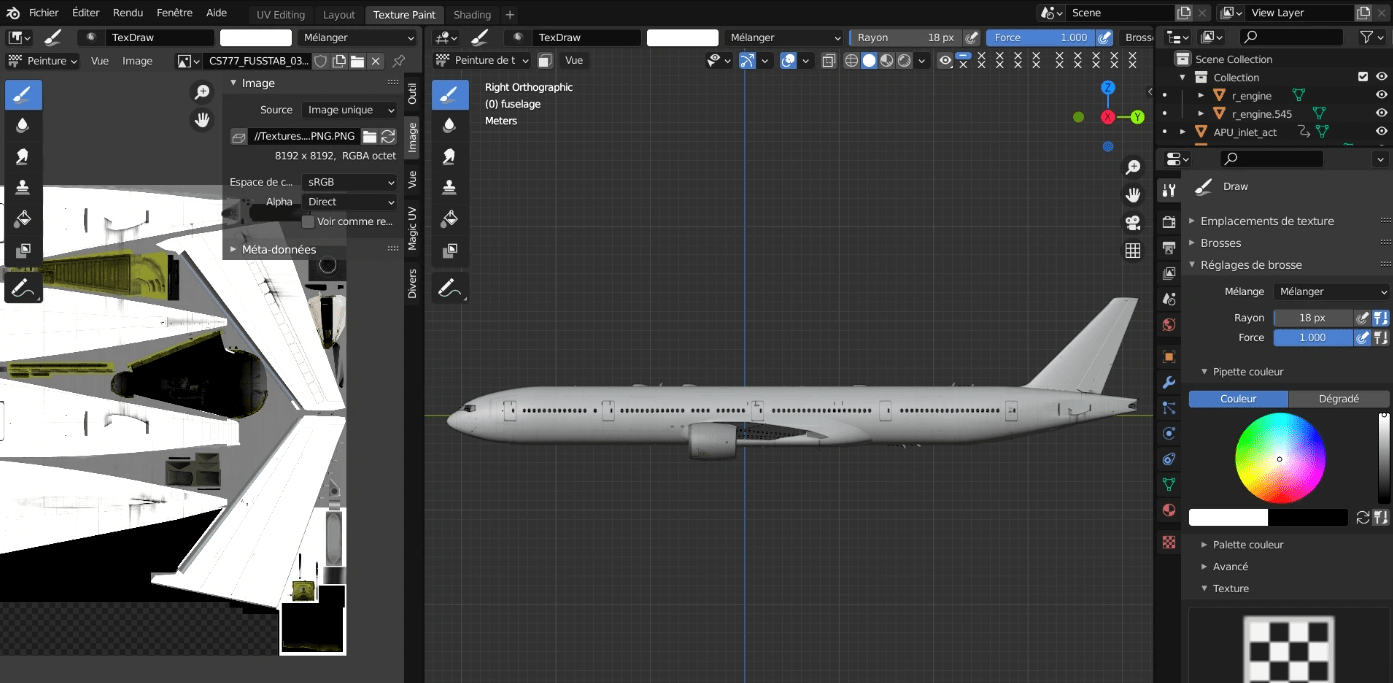Hide the r_engine object in outliner
This screenshot has height=683, width=1393.
tap(1381, 96)
